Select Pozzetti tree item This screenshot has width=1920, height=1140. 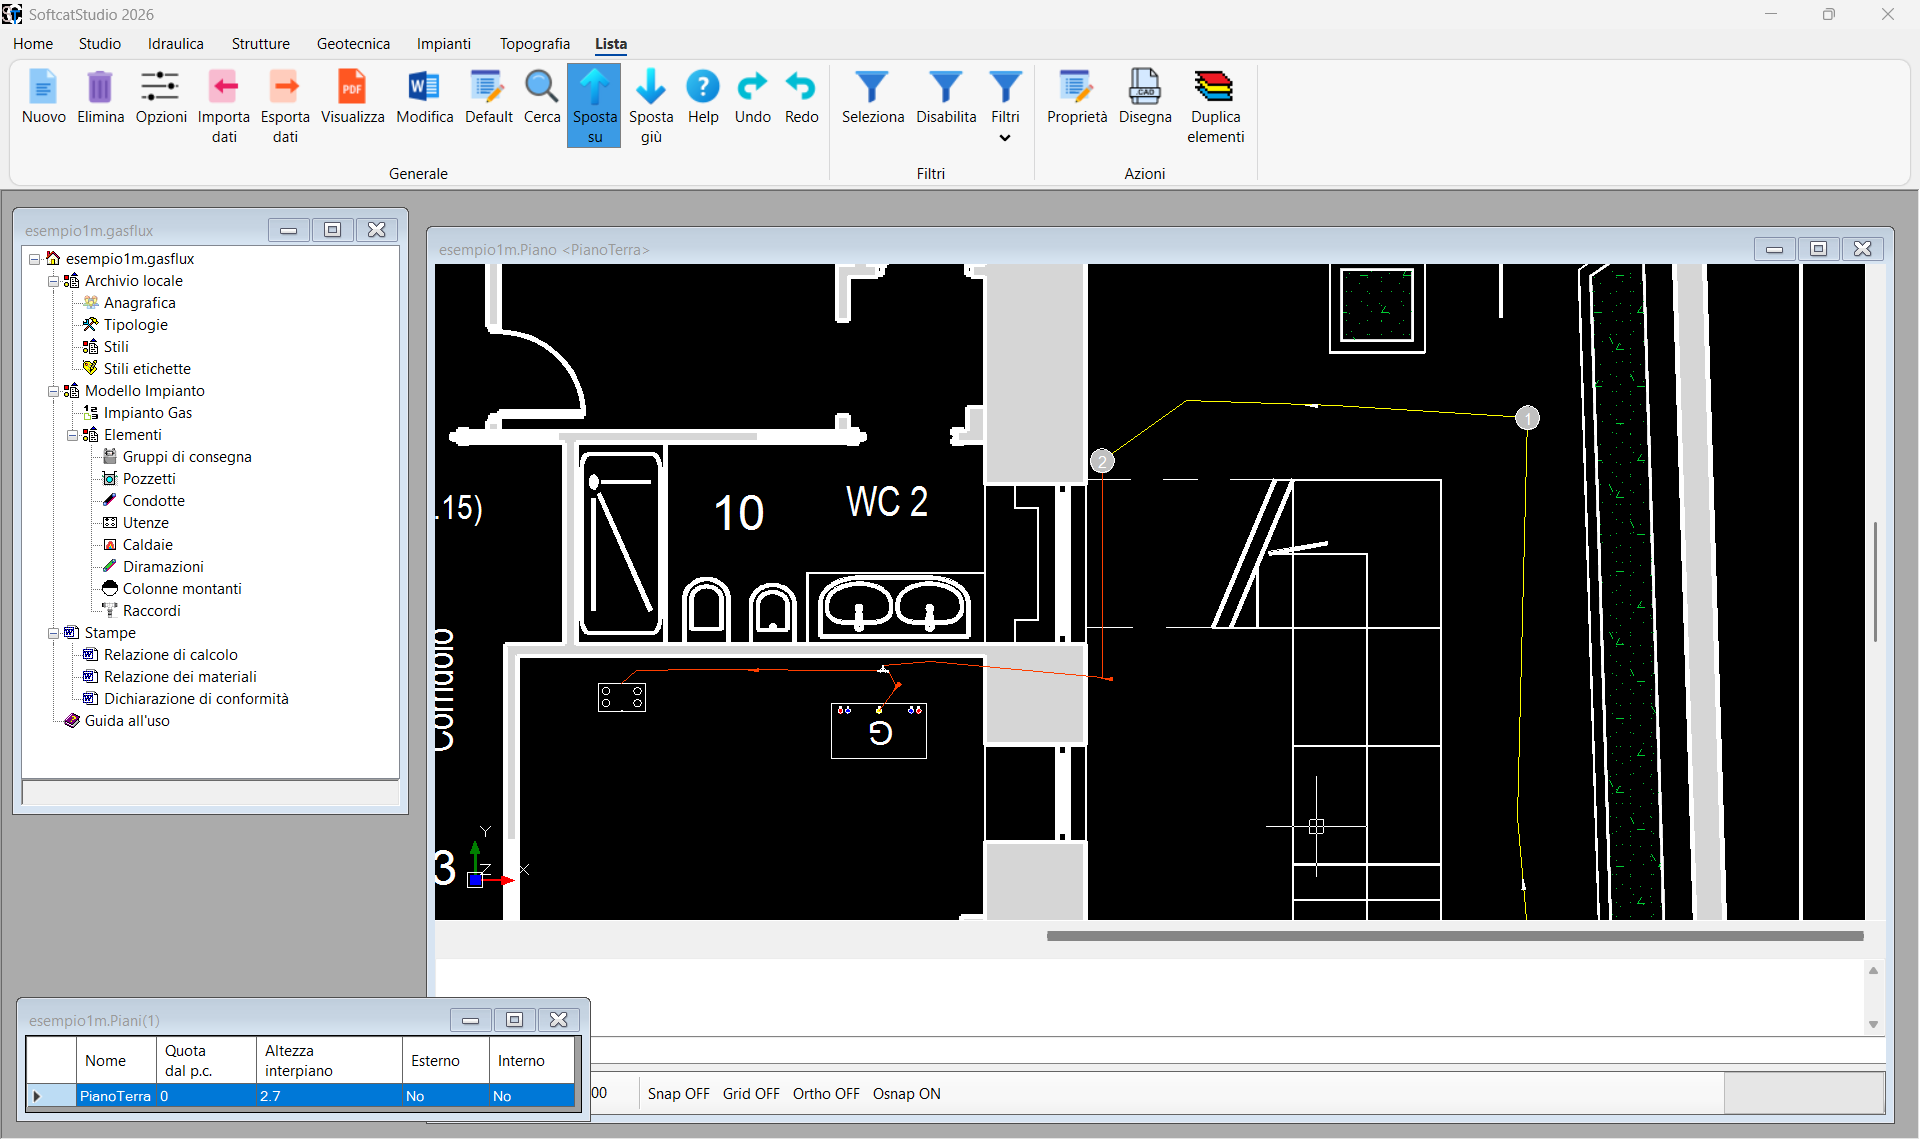point(149,479)
